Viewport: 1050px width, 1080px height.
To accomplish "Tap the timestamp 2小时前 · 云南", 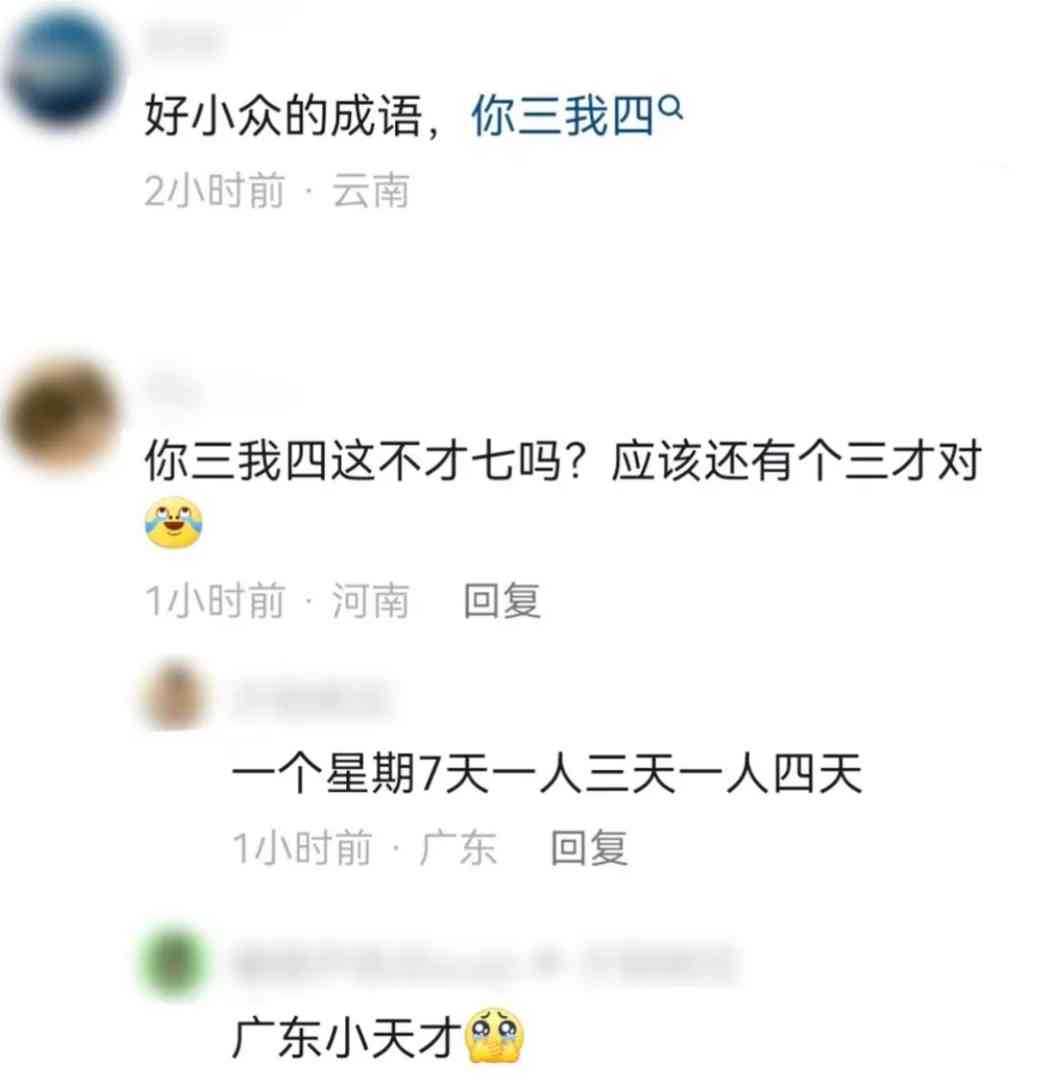I will tap(277, 191).
